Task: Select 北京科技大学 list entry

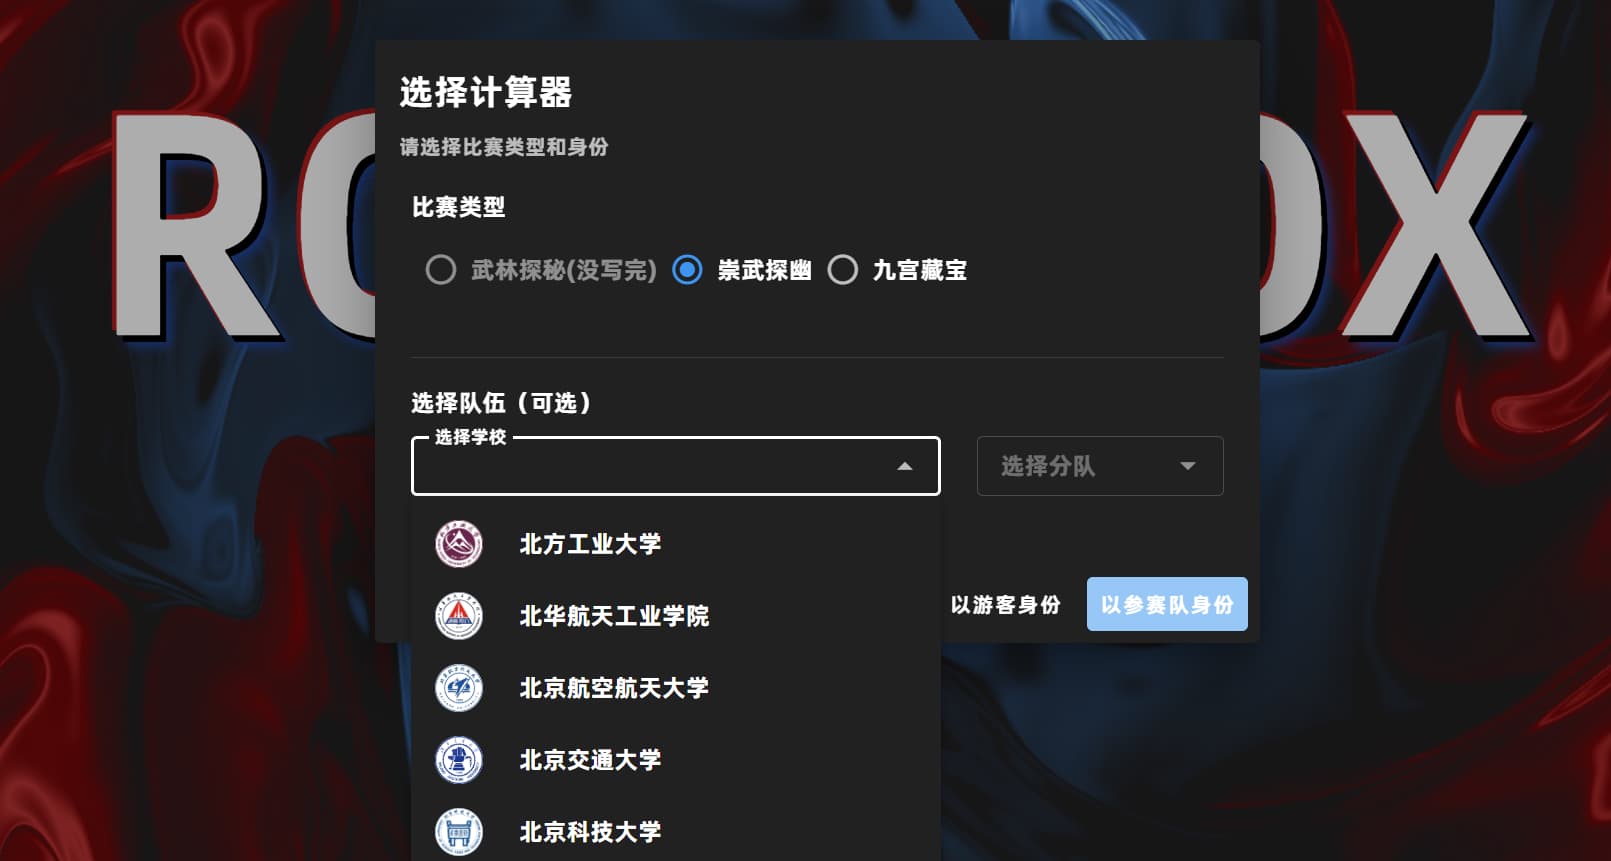Action: click(x=676, y=832)
